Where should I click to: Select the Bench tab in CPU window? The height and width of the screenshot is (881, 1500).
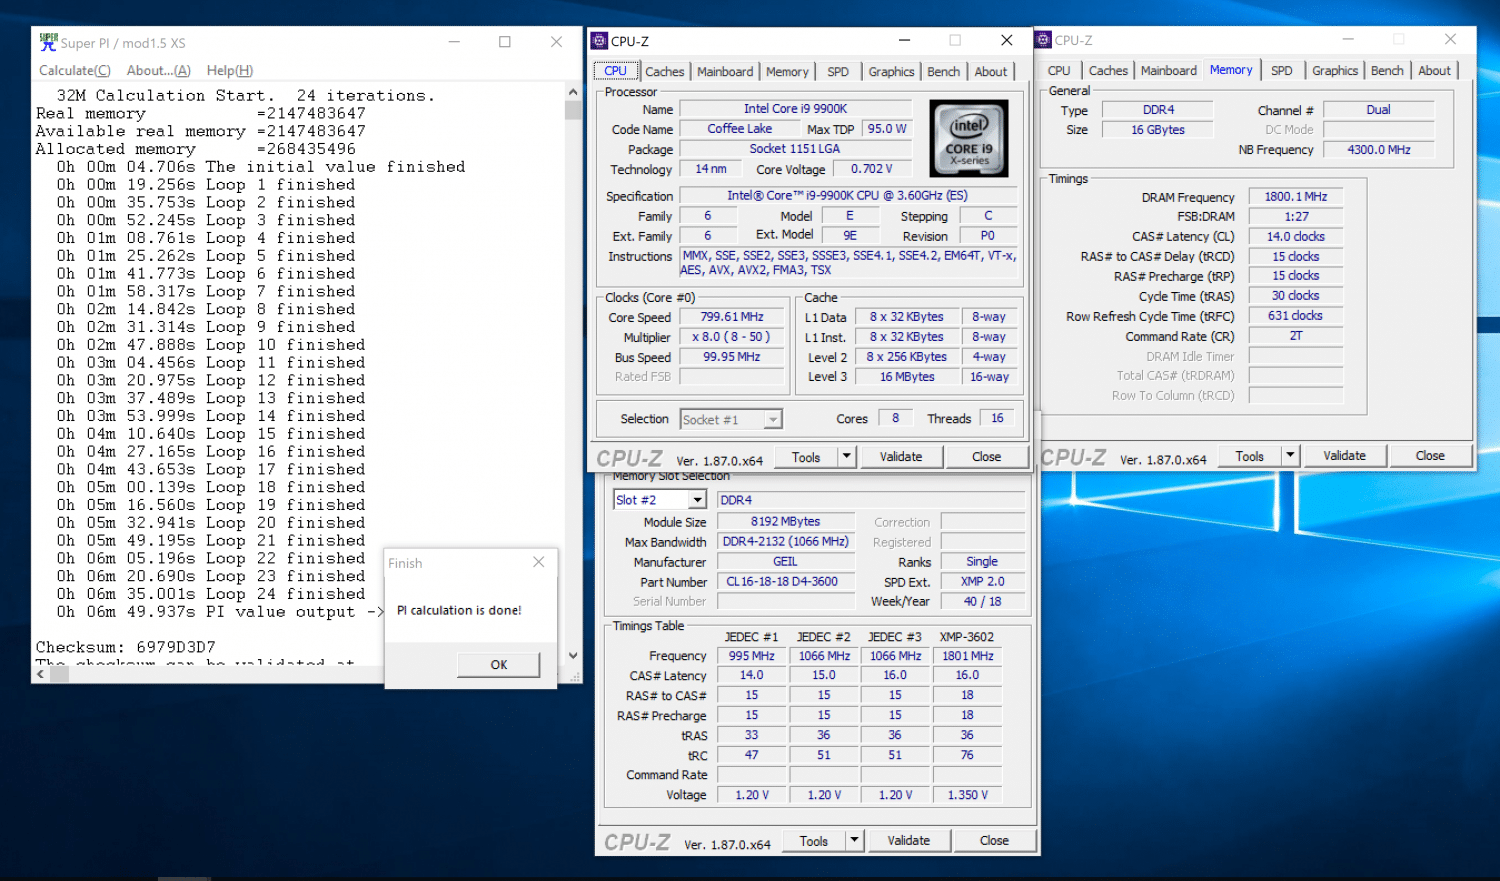tap(943, 72)
